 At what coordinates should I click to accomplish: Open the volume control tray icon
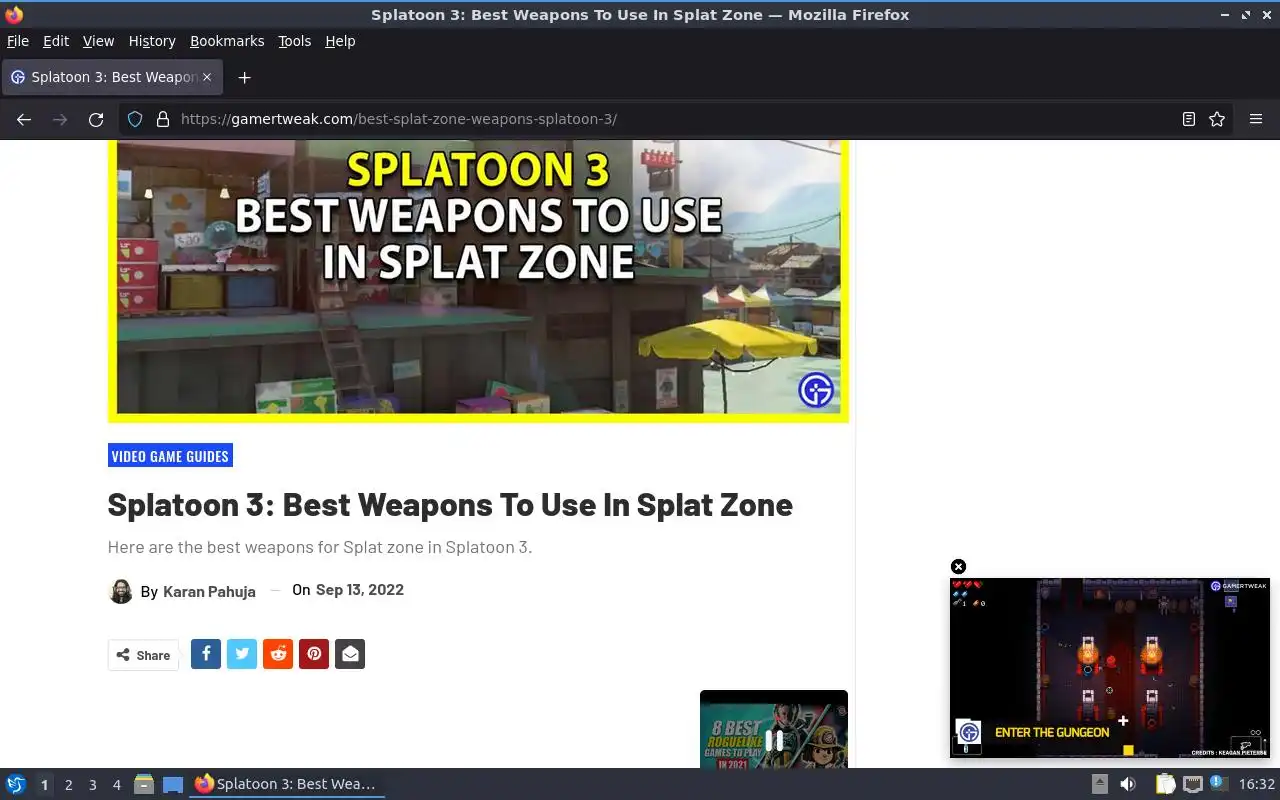(1128, 784)
